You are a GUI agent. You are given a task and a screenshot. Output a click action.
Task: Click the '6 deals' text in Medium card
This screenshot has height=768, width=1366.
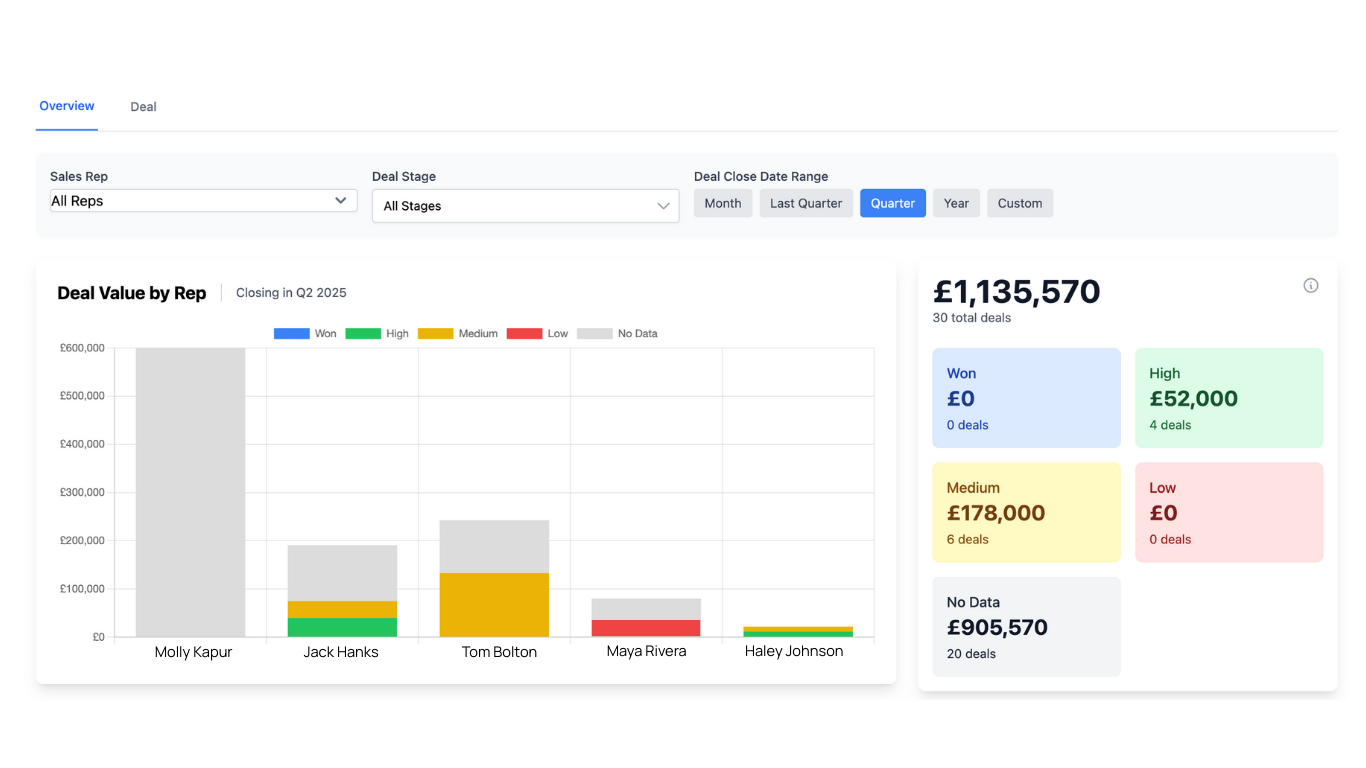[967, 539]
